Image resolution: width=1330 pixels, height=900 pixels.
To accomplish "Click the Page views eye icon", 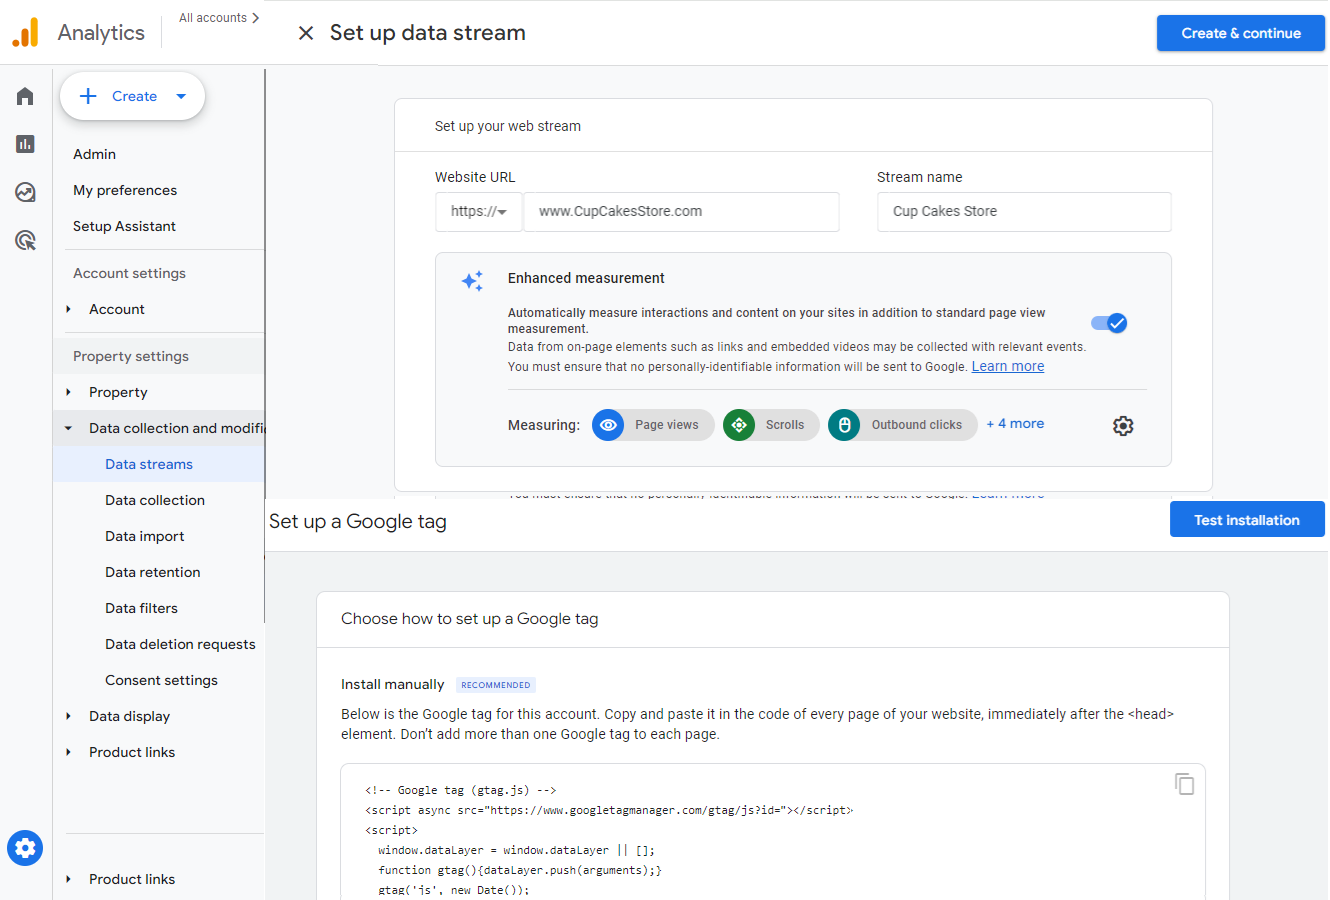I will click(608, 425).
